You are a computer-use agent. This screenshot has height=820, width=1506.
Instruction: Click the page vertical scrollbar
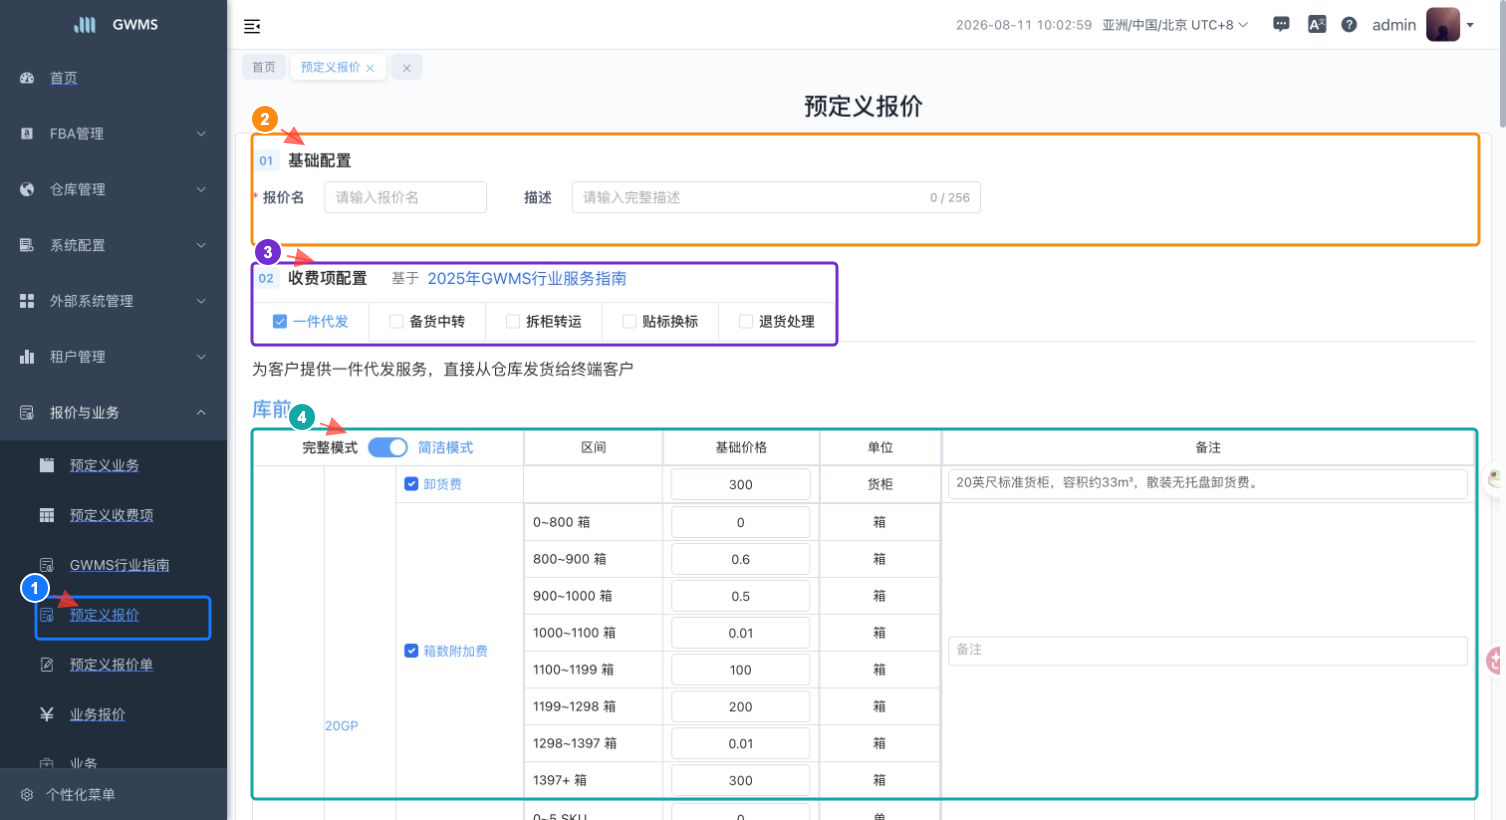tap(1501, 62)
